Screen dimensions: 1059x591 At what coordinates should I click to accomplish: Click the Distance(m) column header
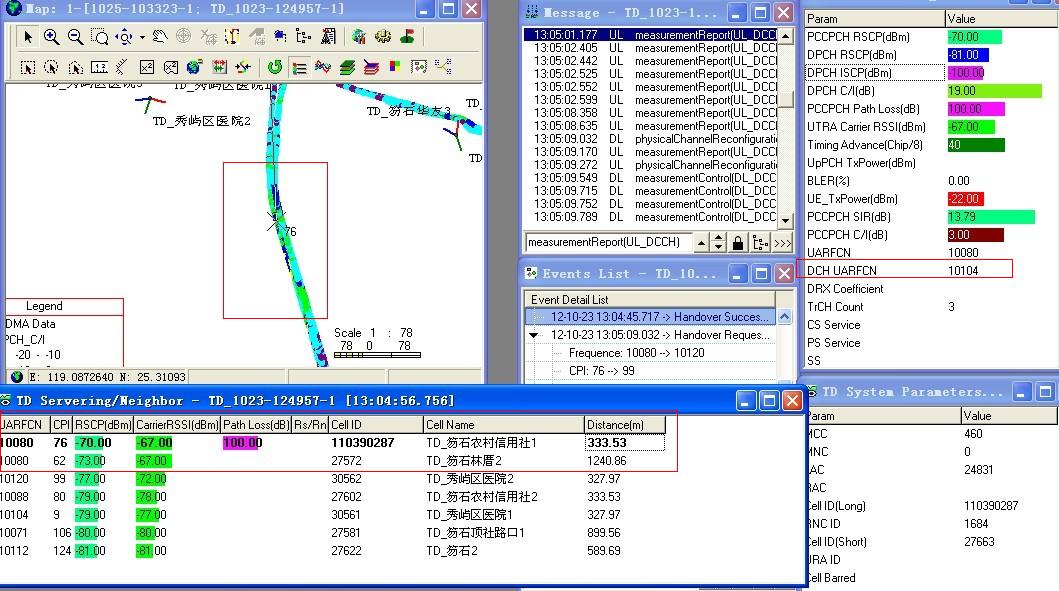coord(625,425)
